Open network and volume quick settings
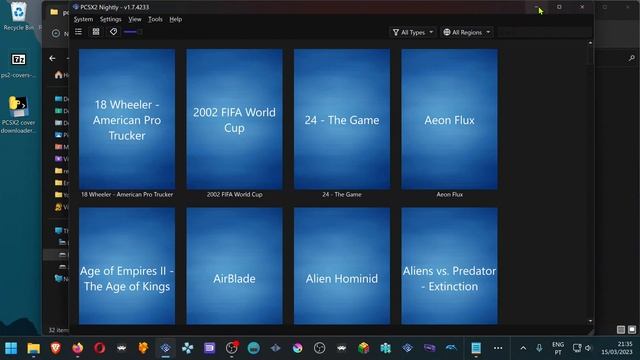Image resolution: width=640 pixels, height=360 pixels. (582, 348)
